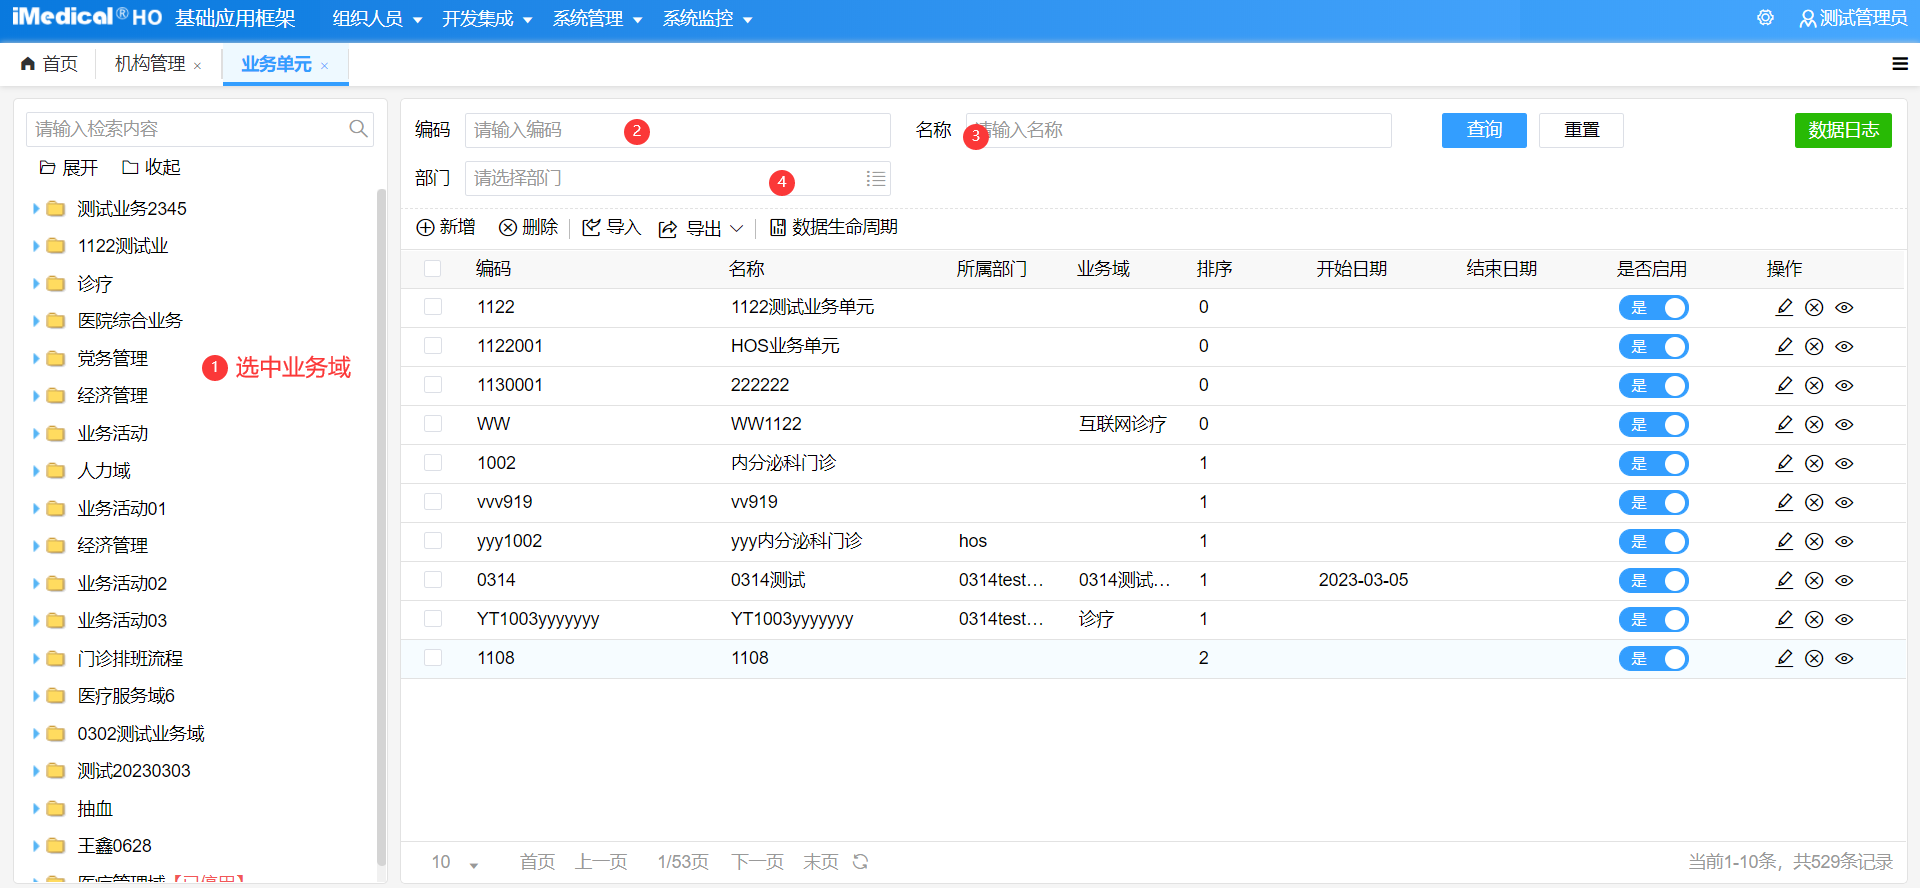
Task: Open the department list icon in 部门 field
Action: [875, 178]
